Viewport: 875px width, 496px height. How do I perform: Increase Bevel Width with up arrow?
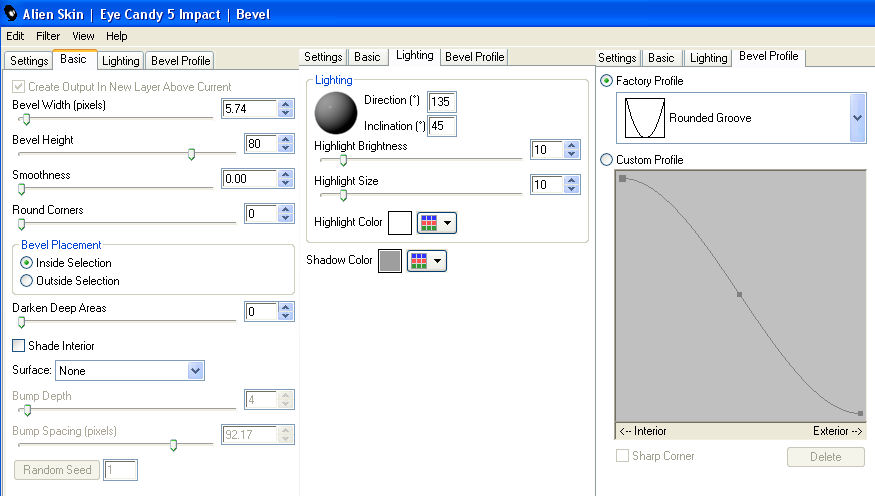pyautogui.click(x=286, y=104)
